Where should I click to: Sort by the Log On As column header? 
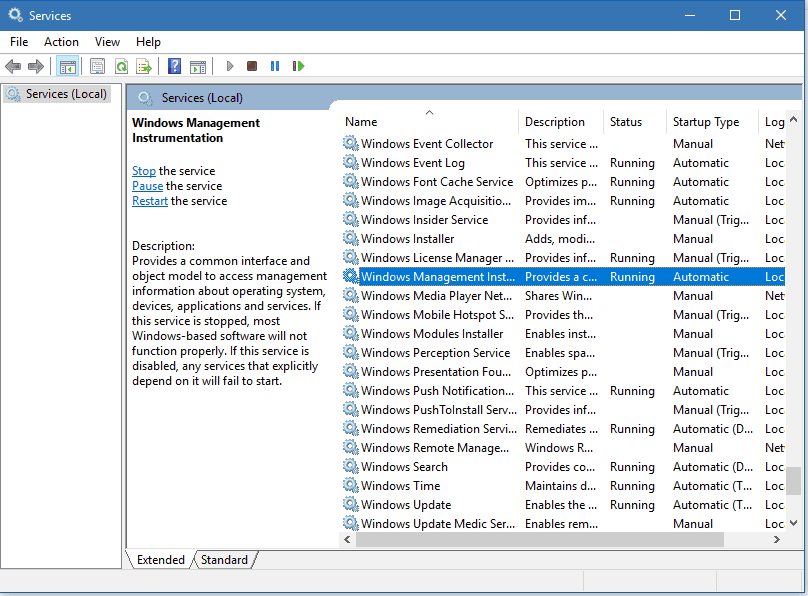click(x=773, y=122)
